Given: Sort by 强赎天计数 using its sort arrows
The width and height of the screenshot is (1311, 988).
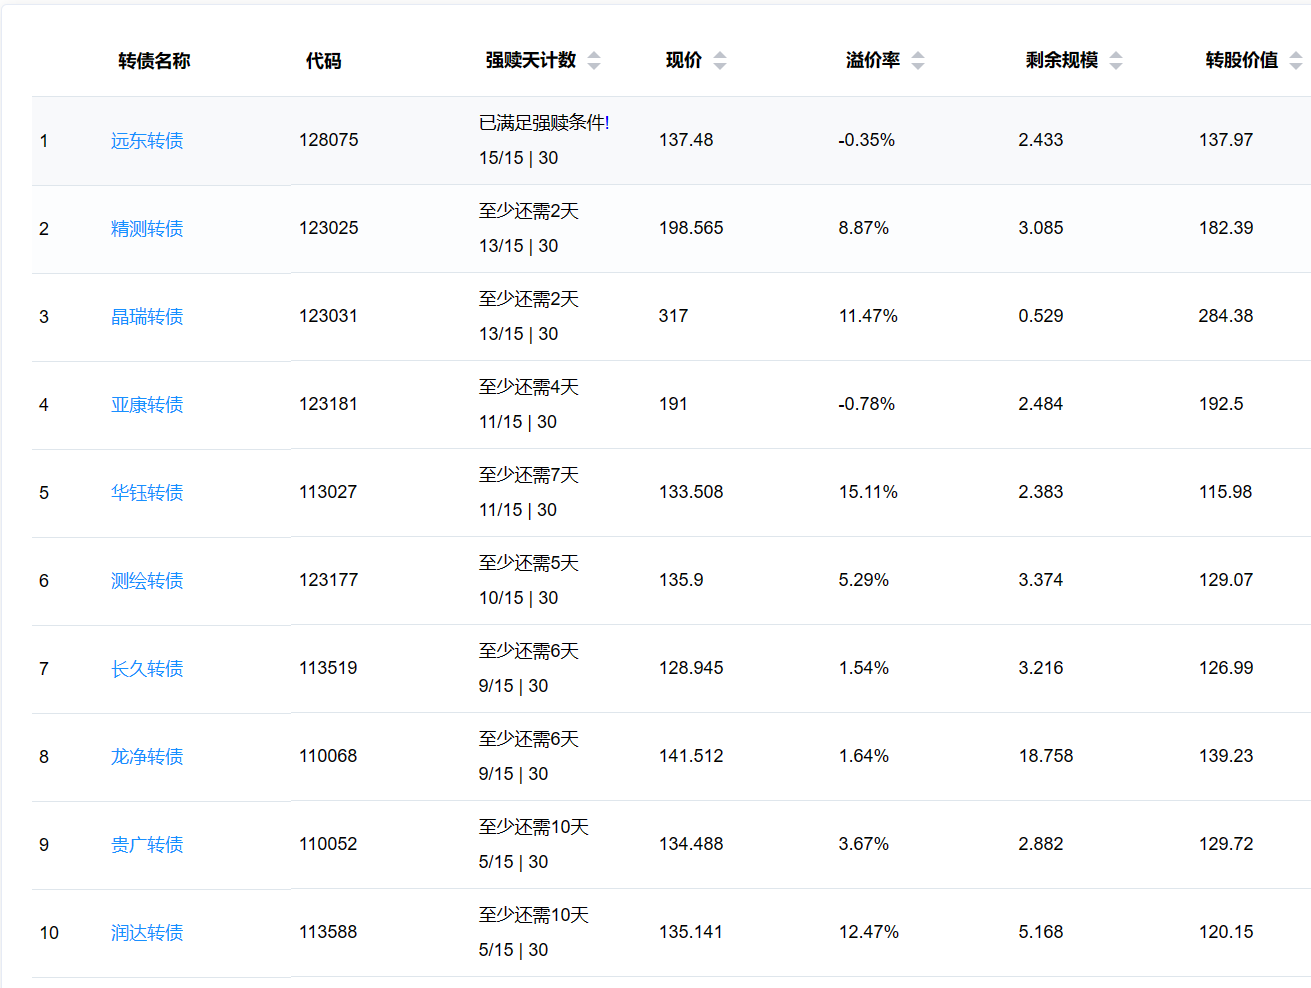Looking at the screenshot, I should pyautogui.click(x=594, y=61).
